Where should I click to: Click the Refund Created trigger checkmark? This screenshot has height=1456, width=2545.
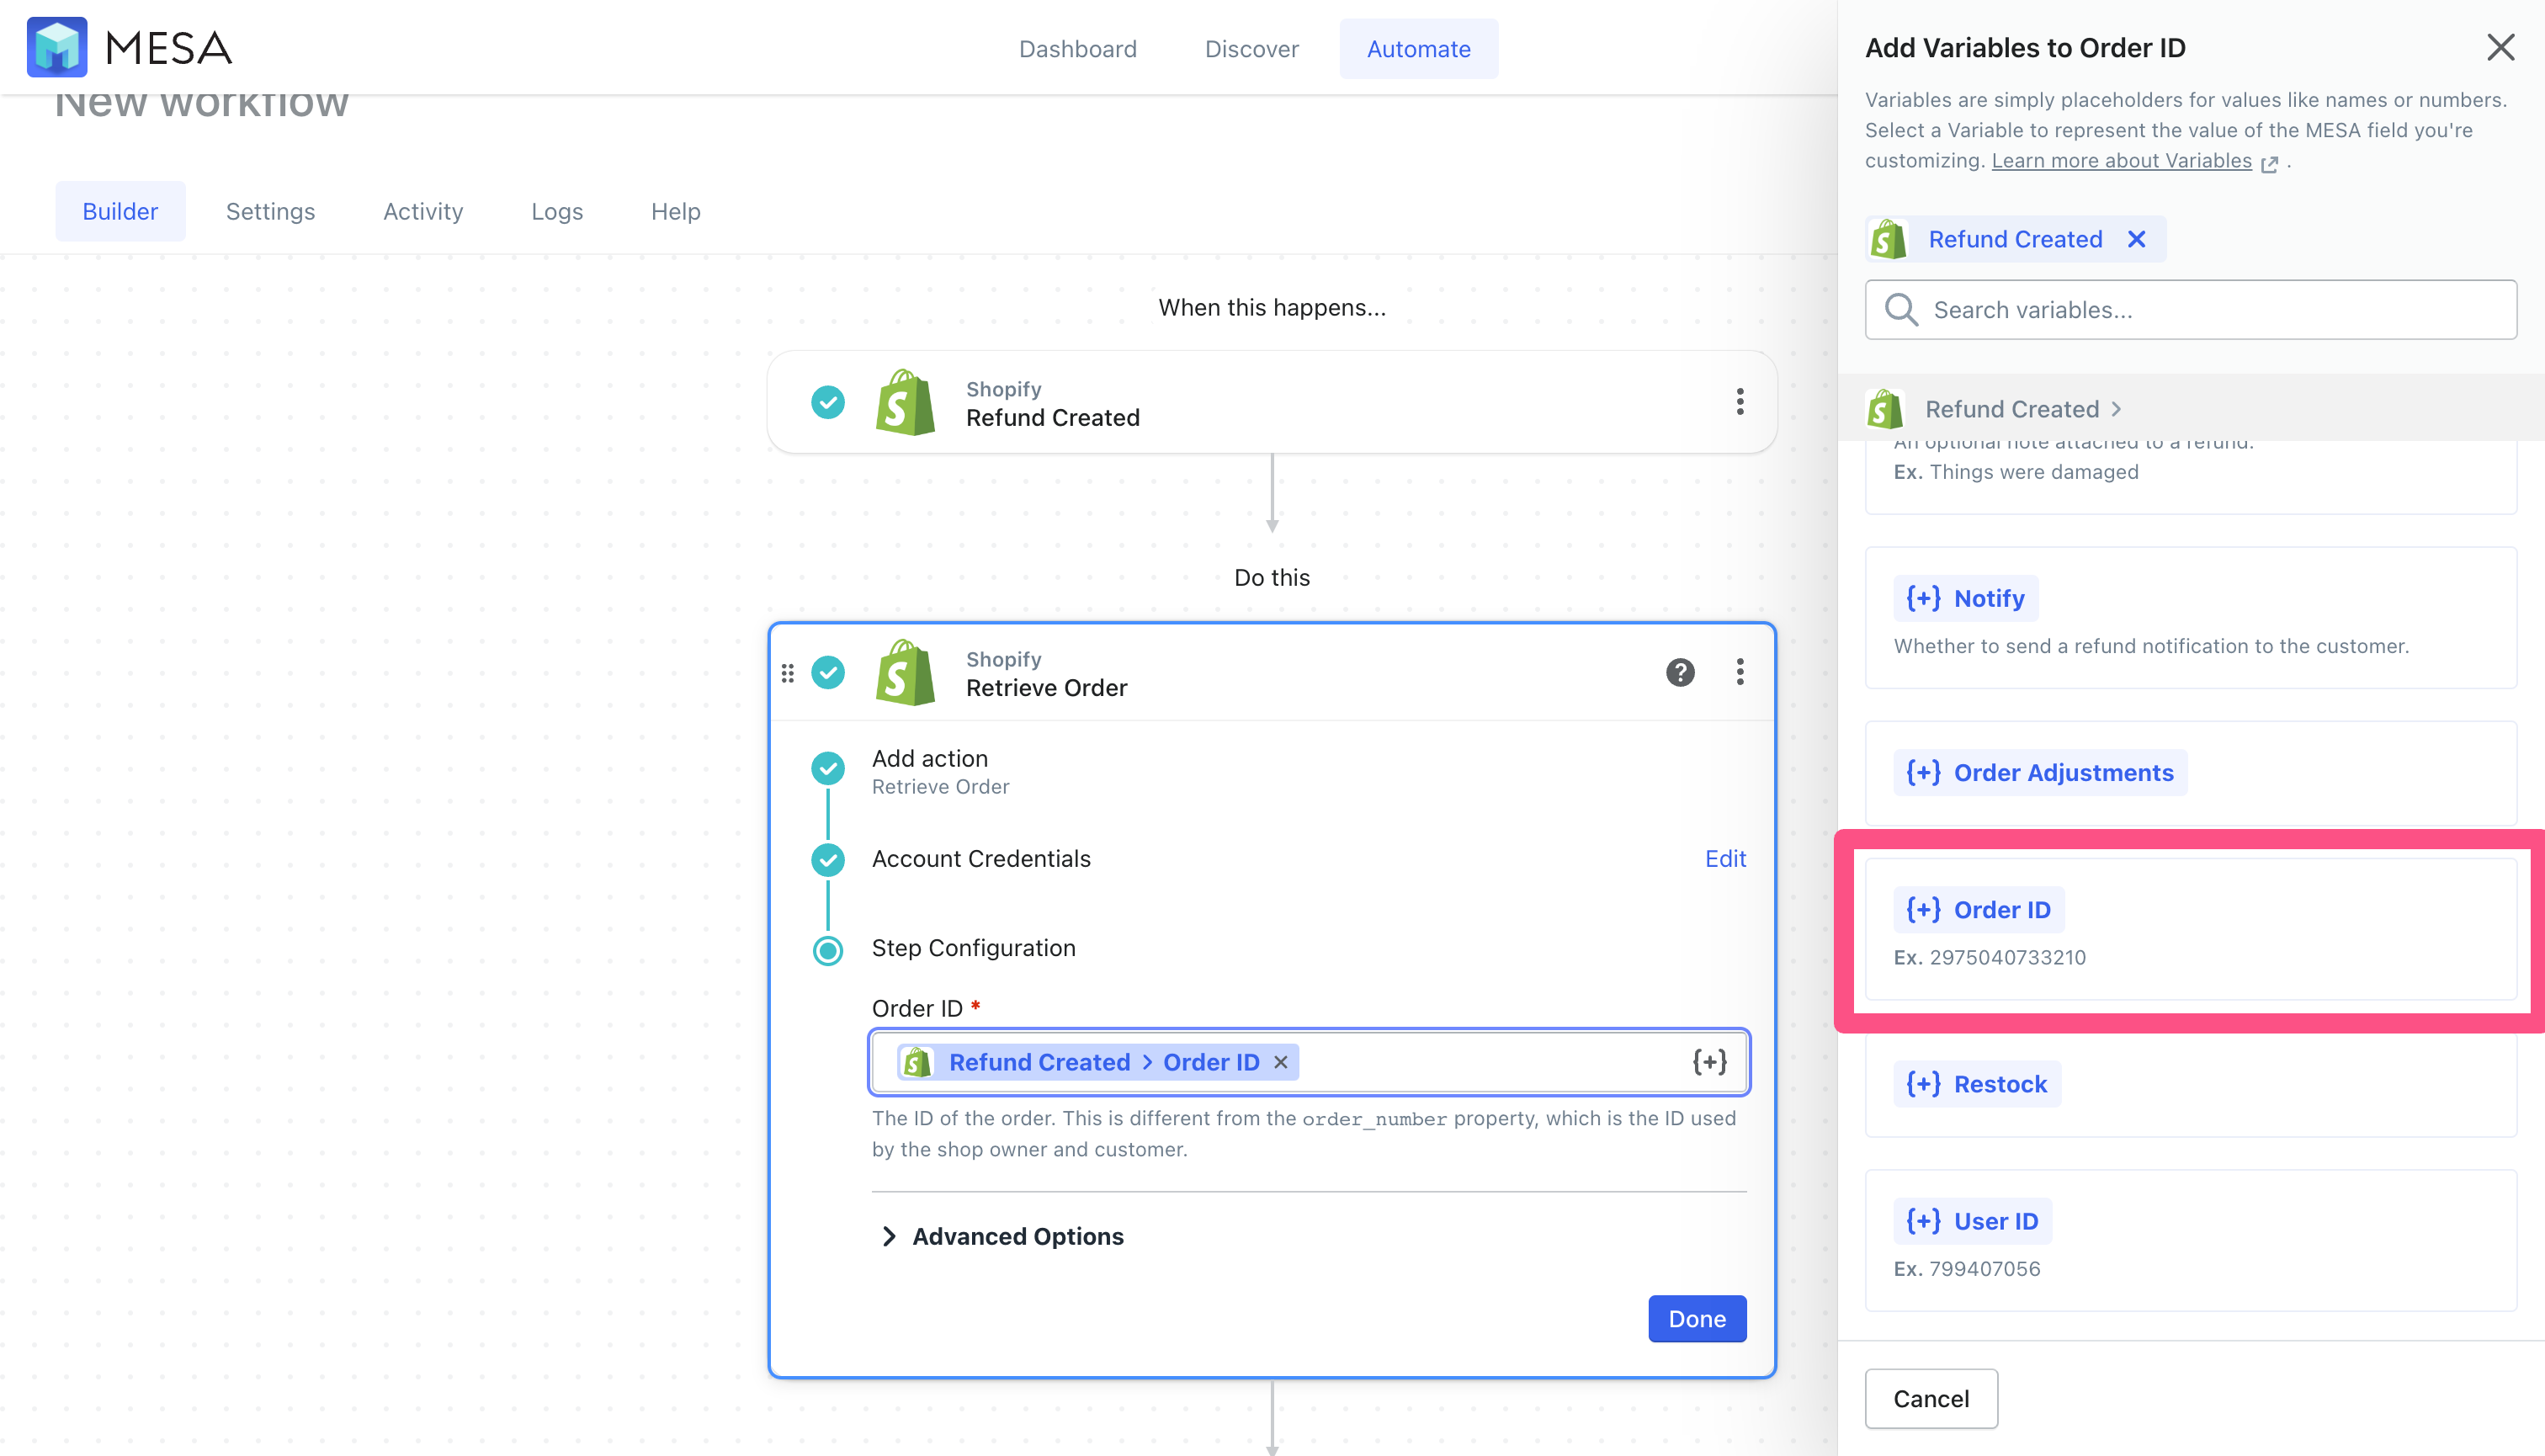(828, 402)
